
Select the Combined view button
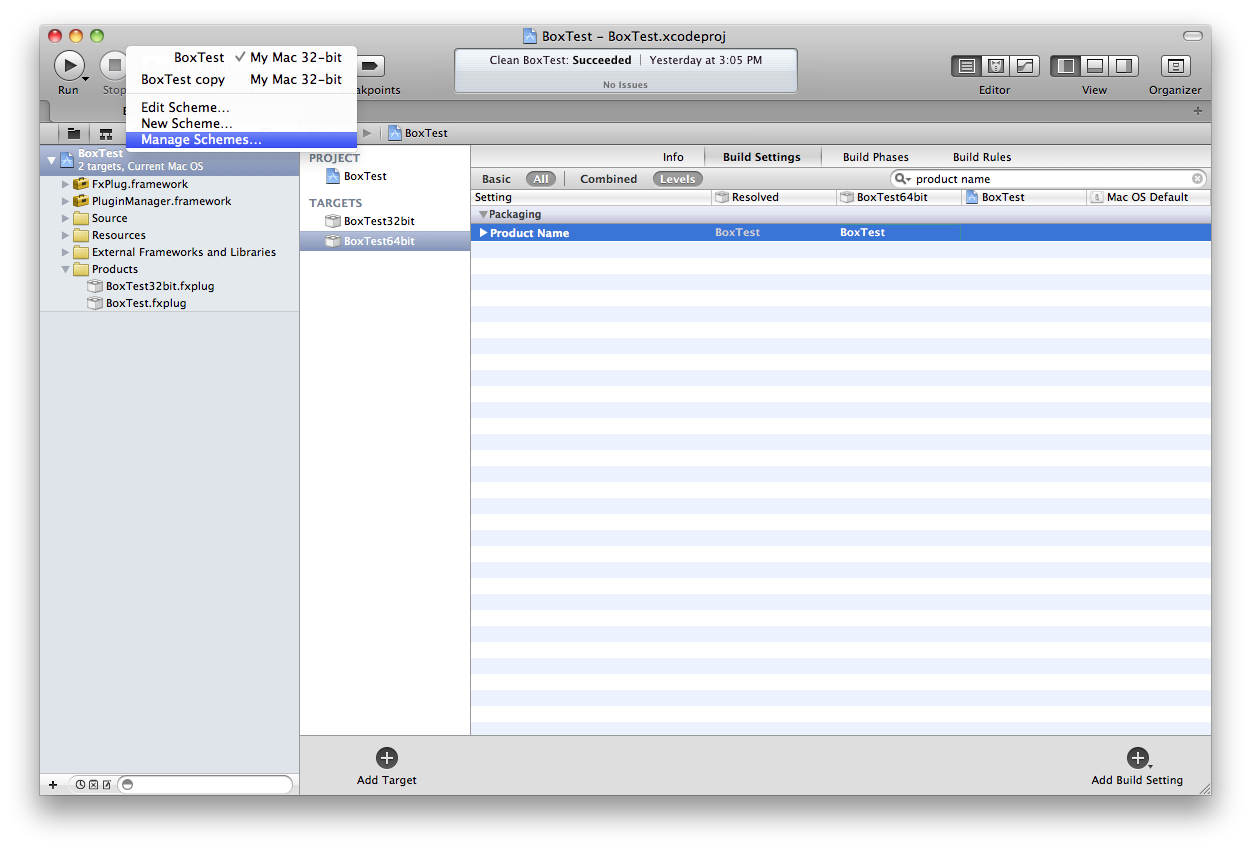(608, 179)
